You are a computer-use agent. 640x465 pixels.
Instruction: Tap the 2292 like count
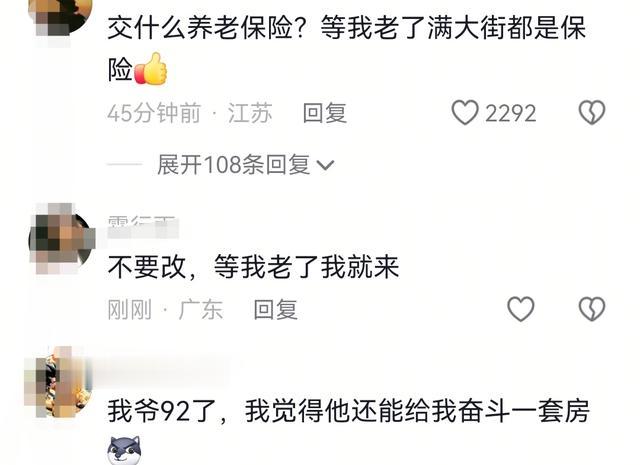point(510,113)
